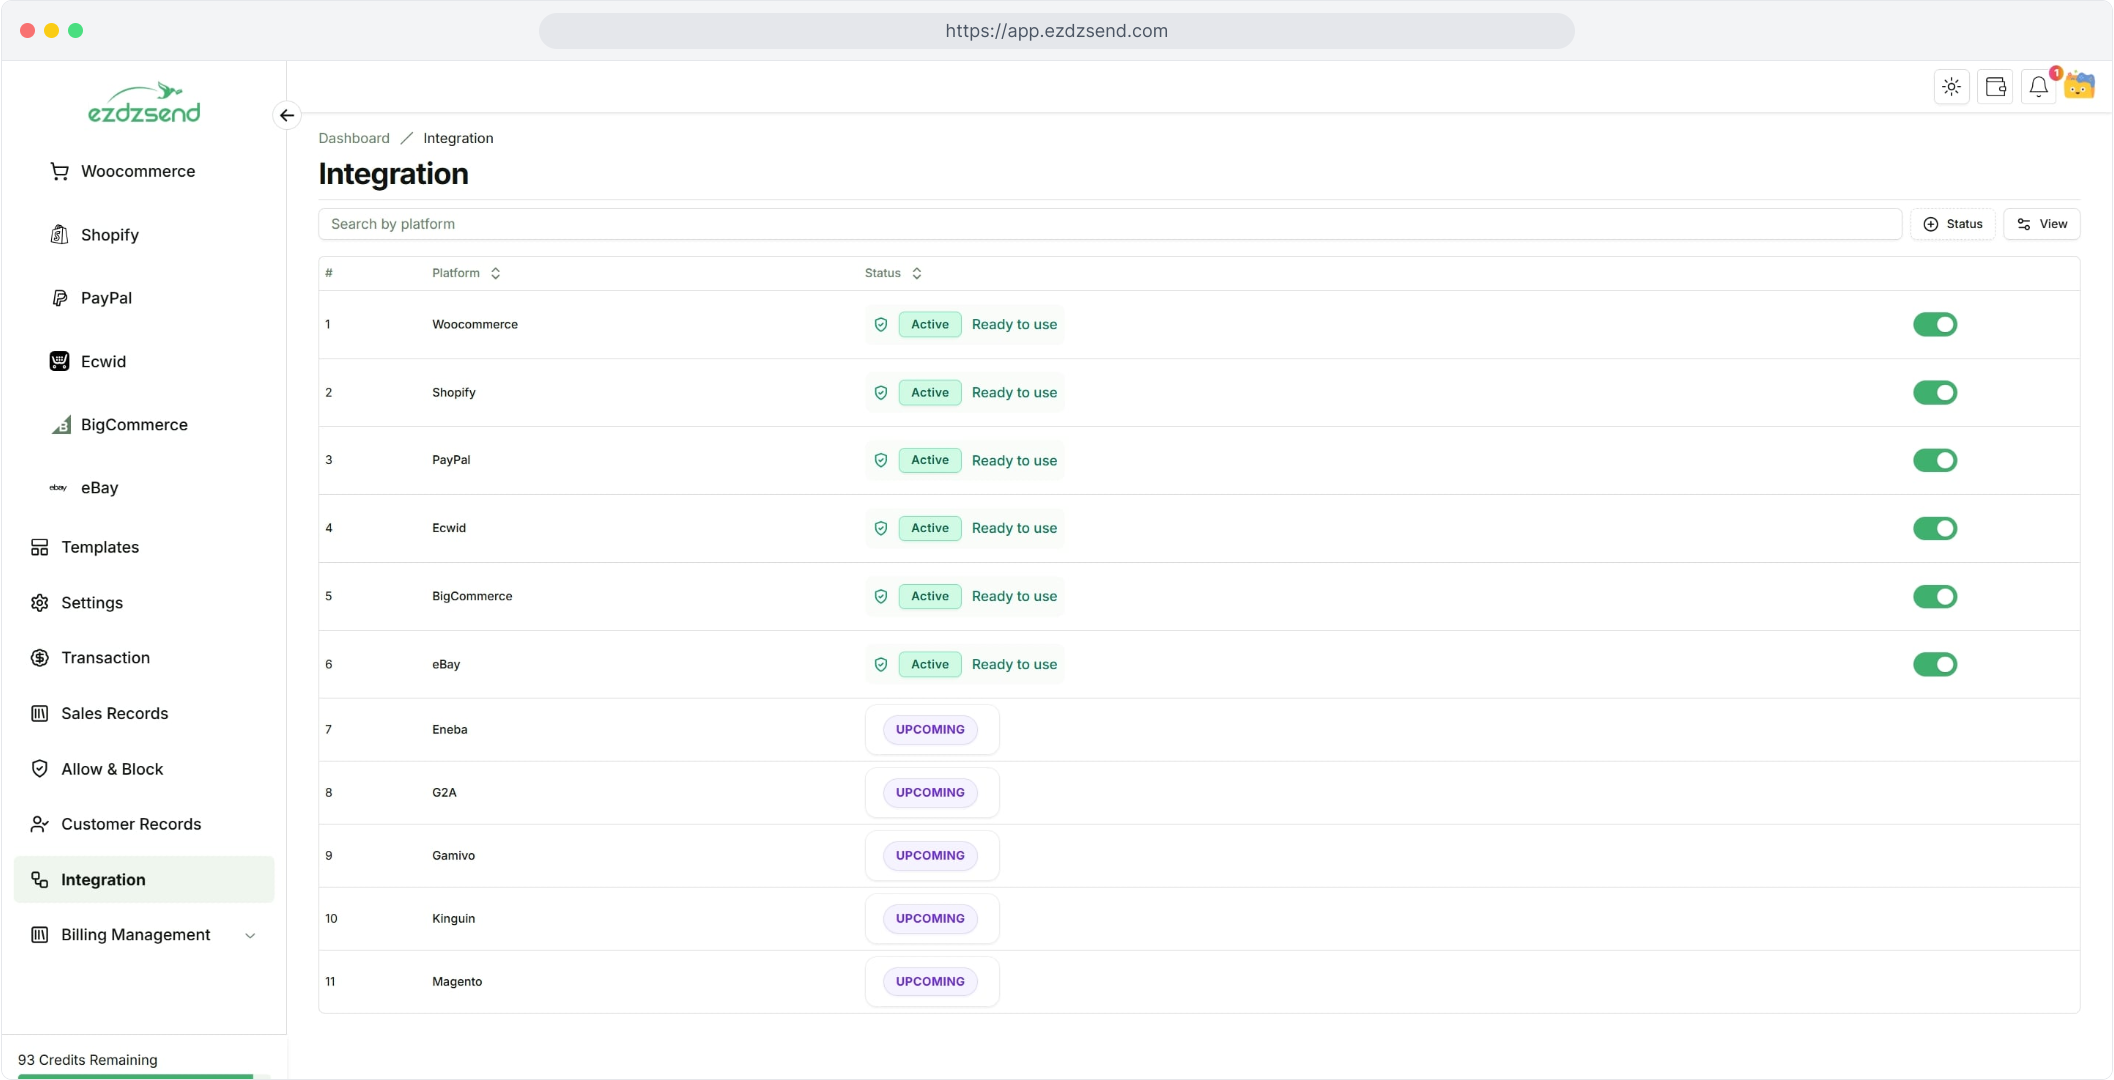Open the wallet icon in header
This screenshot has width=2114, height=1080.
pyautogui.click(x=1995, y=87)
